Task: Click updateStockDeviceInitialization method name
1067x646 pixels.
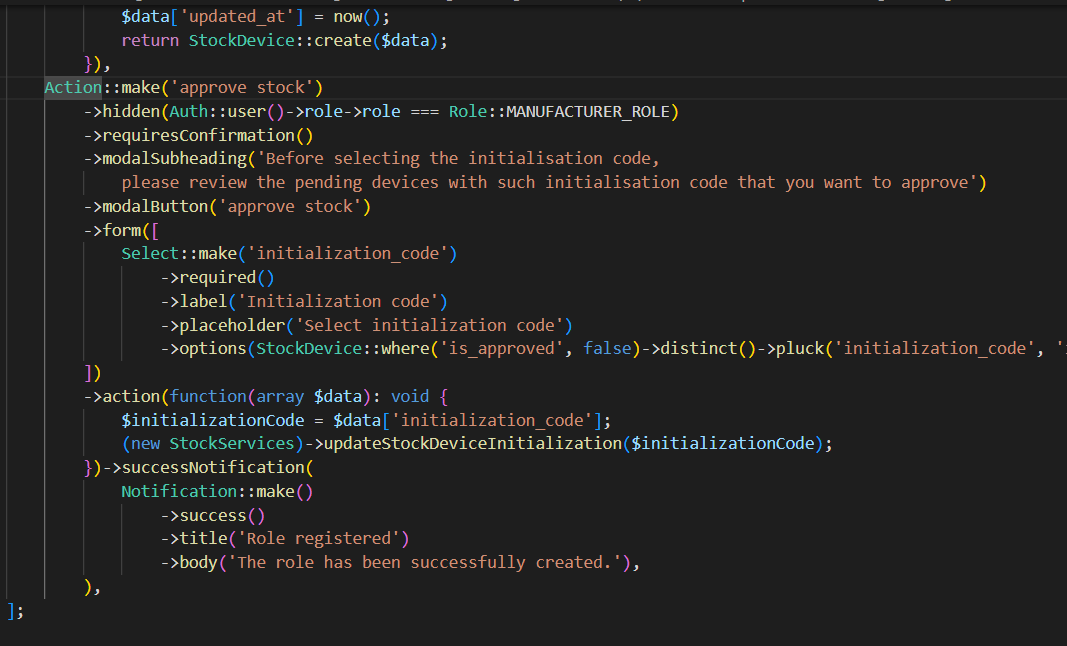Action: [473, 444]
